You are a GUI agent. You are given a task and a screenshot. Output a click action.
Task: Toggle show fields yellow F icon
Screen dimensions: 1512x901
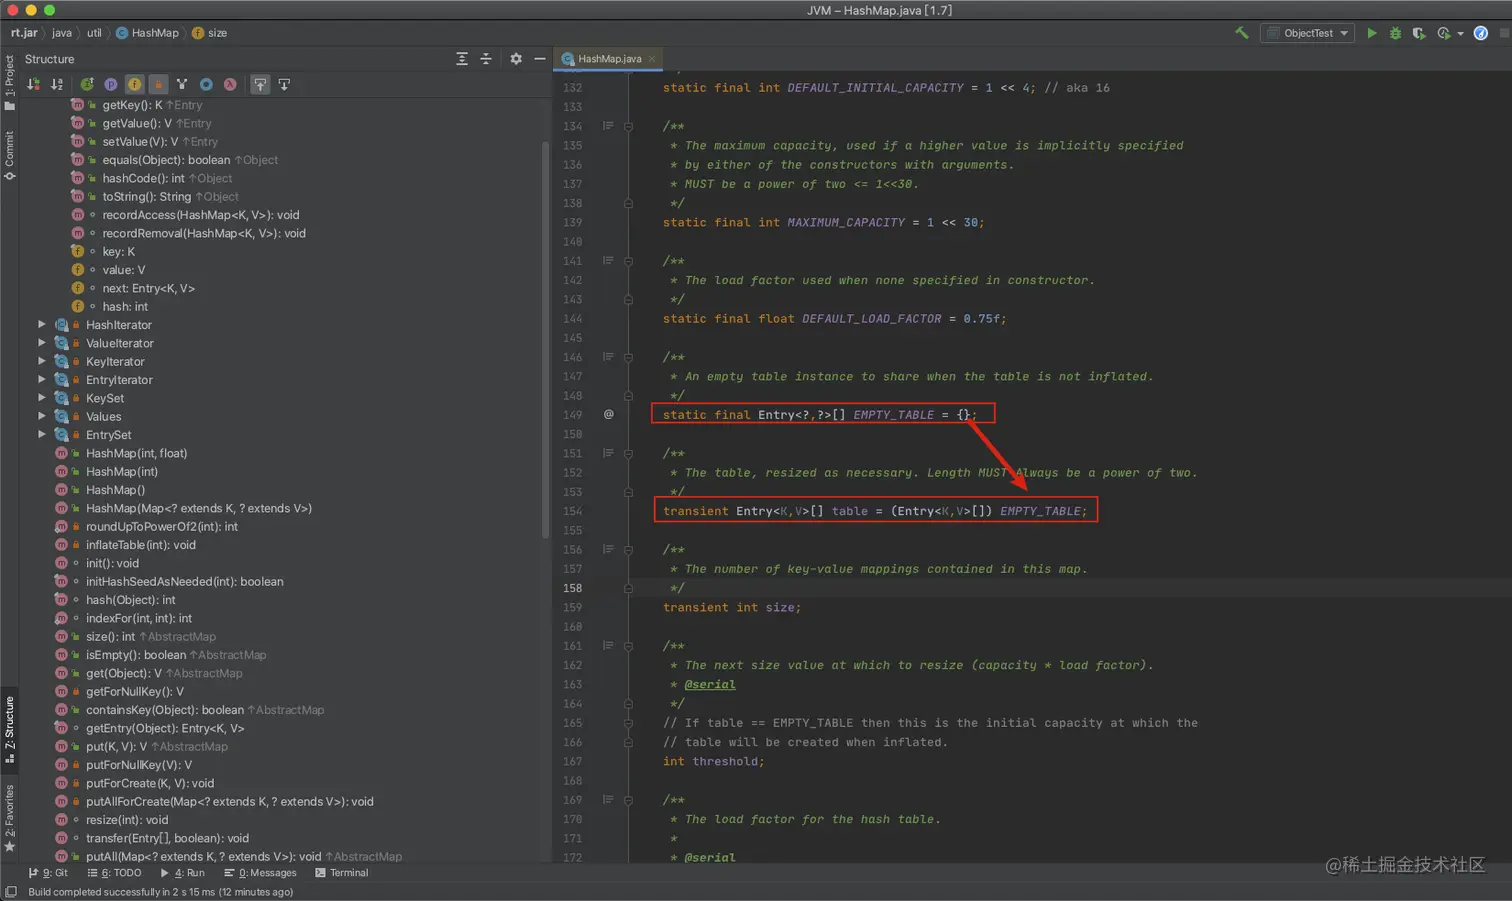pyautogui.click(x=134, y=85)
